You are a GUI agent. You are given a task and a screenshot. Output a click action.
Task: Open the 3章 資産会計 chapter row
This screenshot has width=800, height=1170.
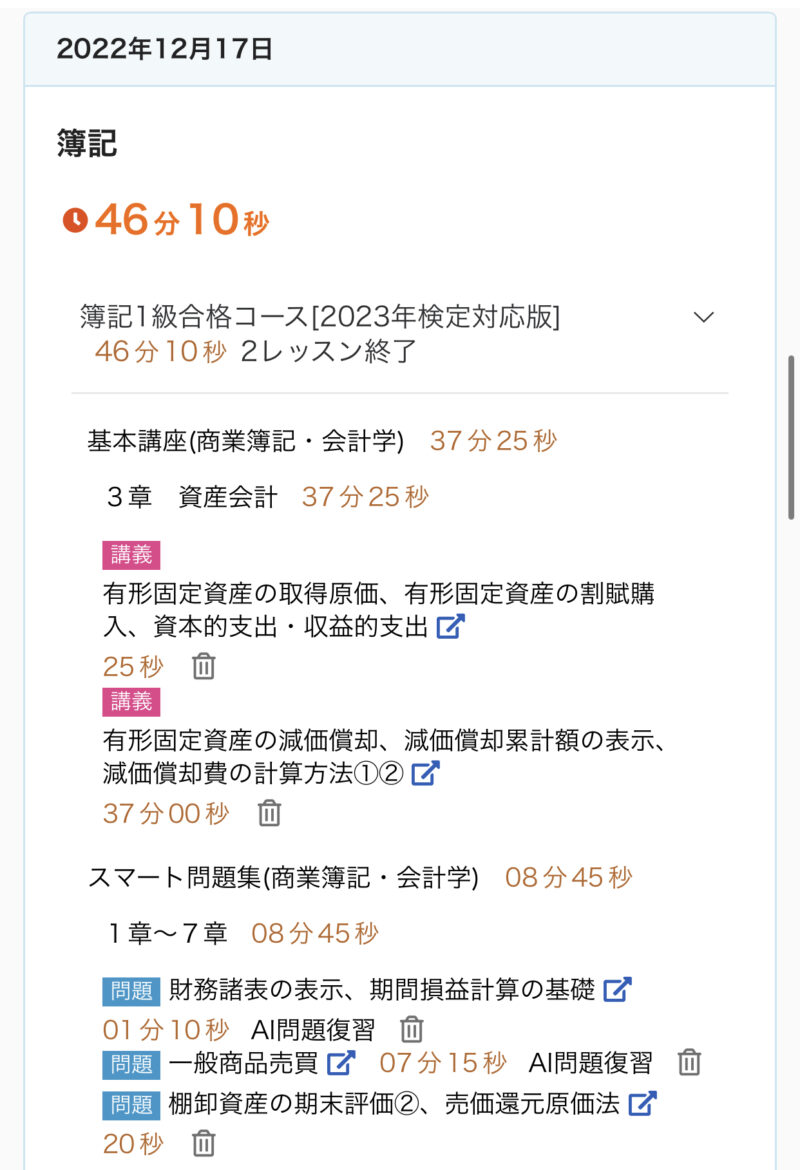click(191, 496)
